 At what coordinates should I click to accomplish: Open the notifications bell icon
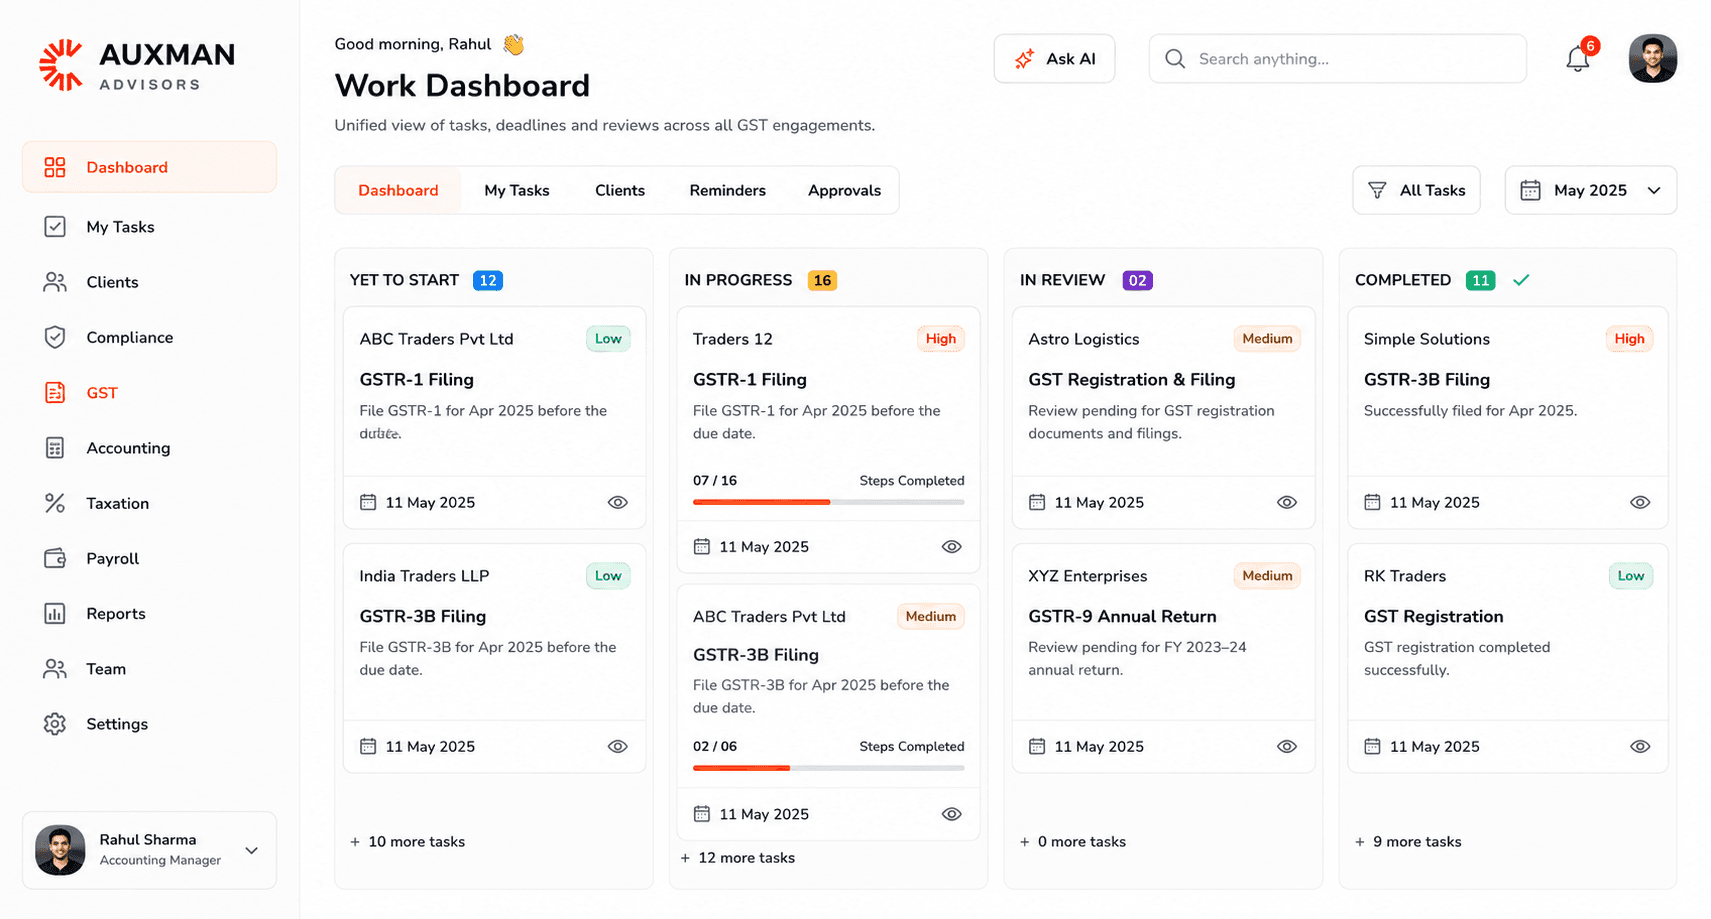[x=1577, y=59]
